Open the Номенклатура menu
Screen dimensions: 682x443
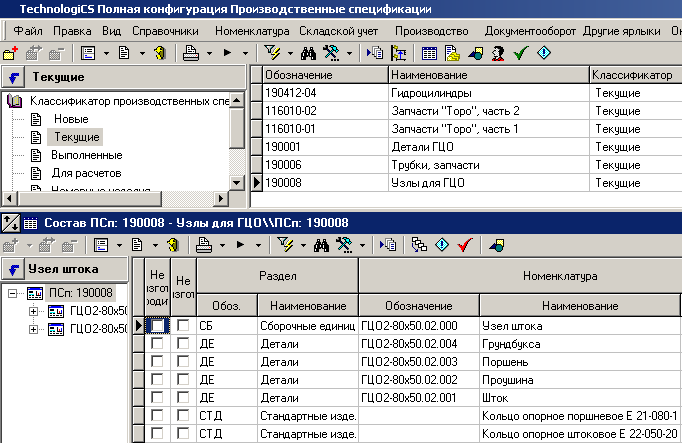click(252, 31)
